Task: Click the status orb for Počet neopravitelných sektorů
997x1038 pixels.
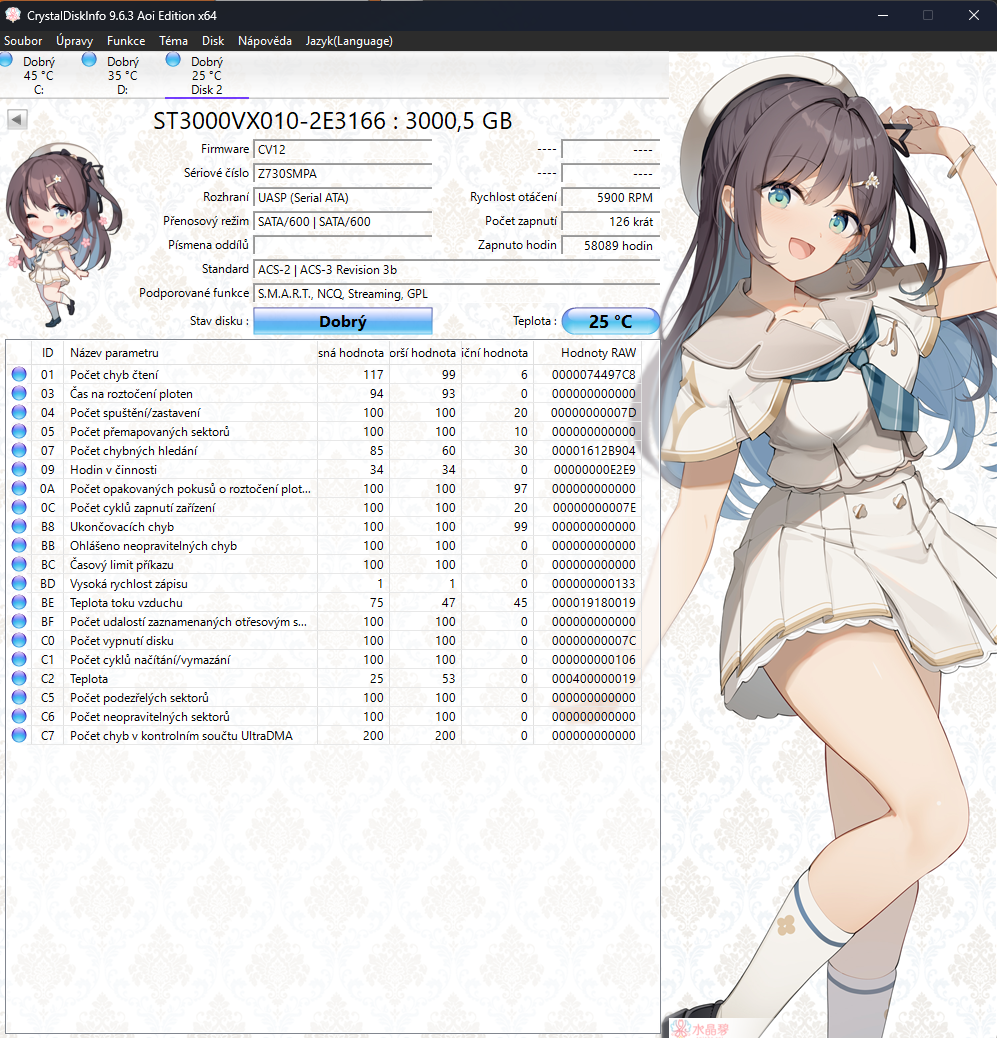Action: (x=19, y=716)
